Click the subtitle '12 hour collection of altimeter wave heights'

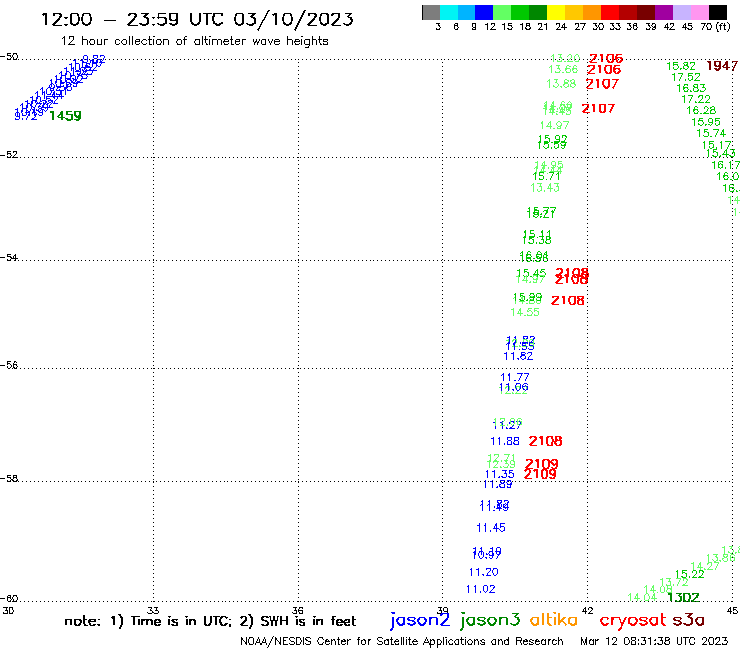(194, 41)
